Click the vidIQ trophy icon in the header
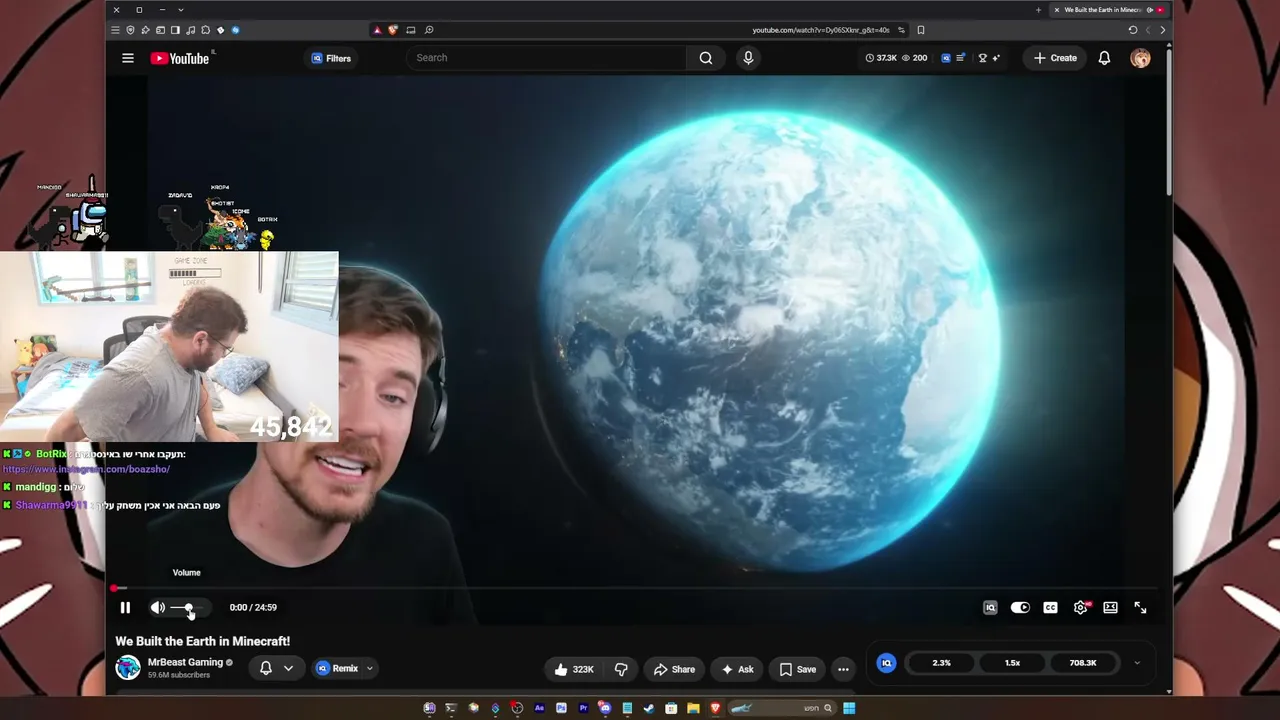The height and width of the screenshot is (720, 1280). click(x=983, y=58)
